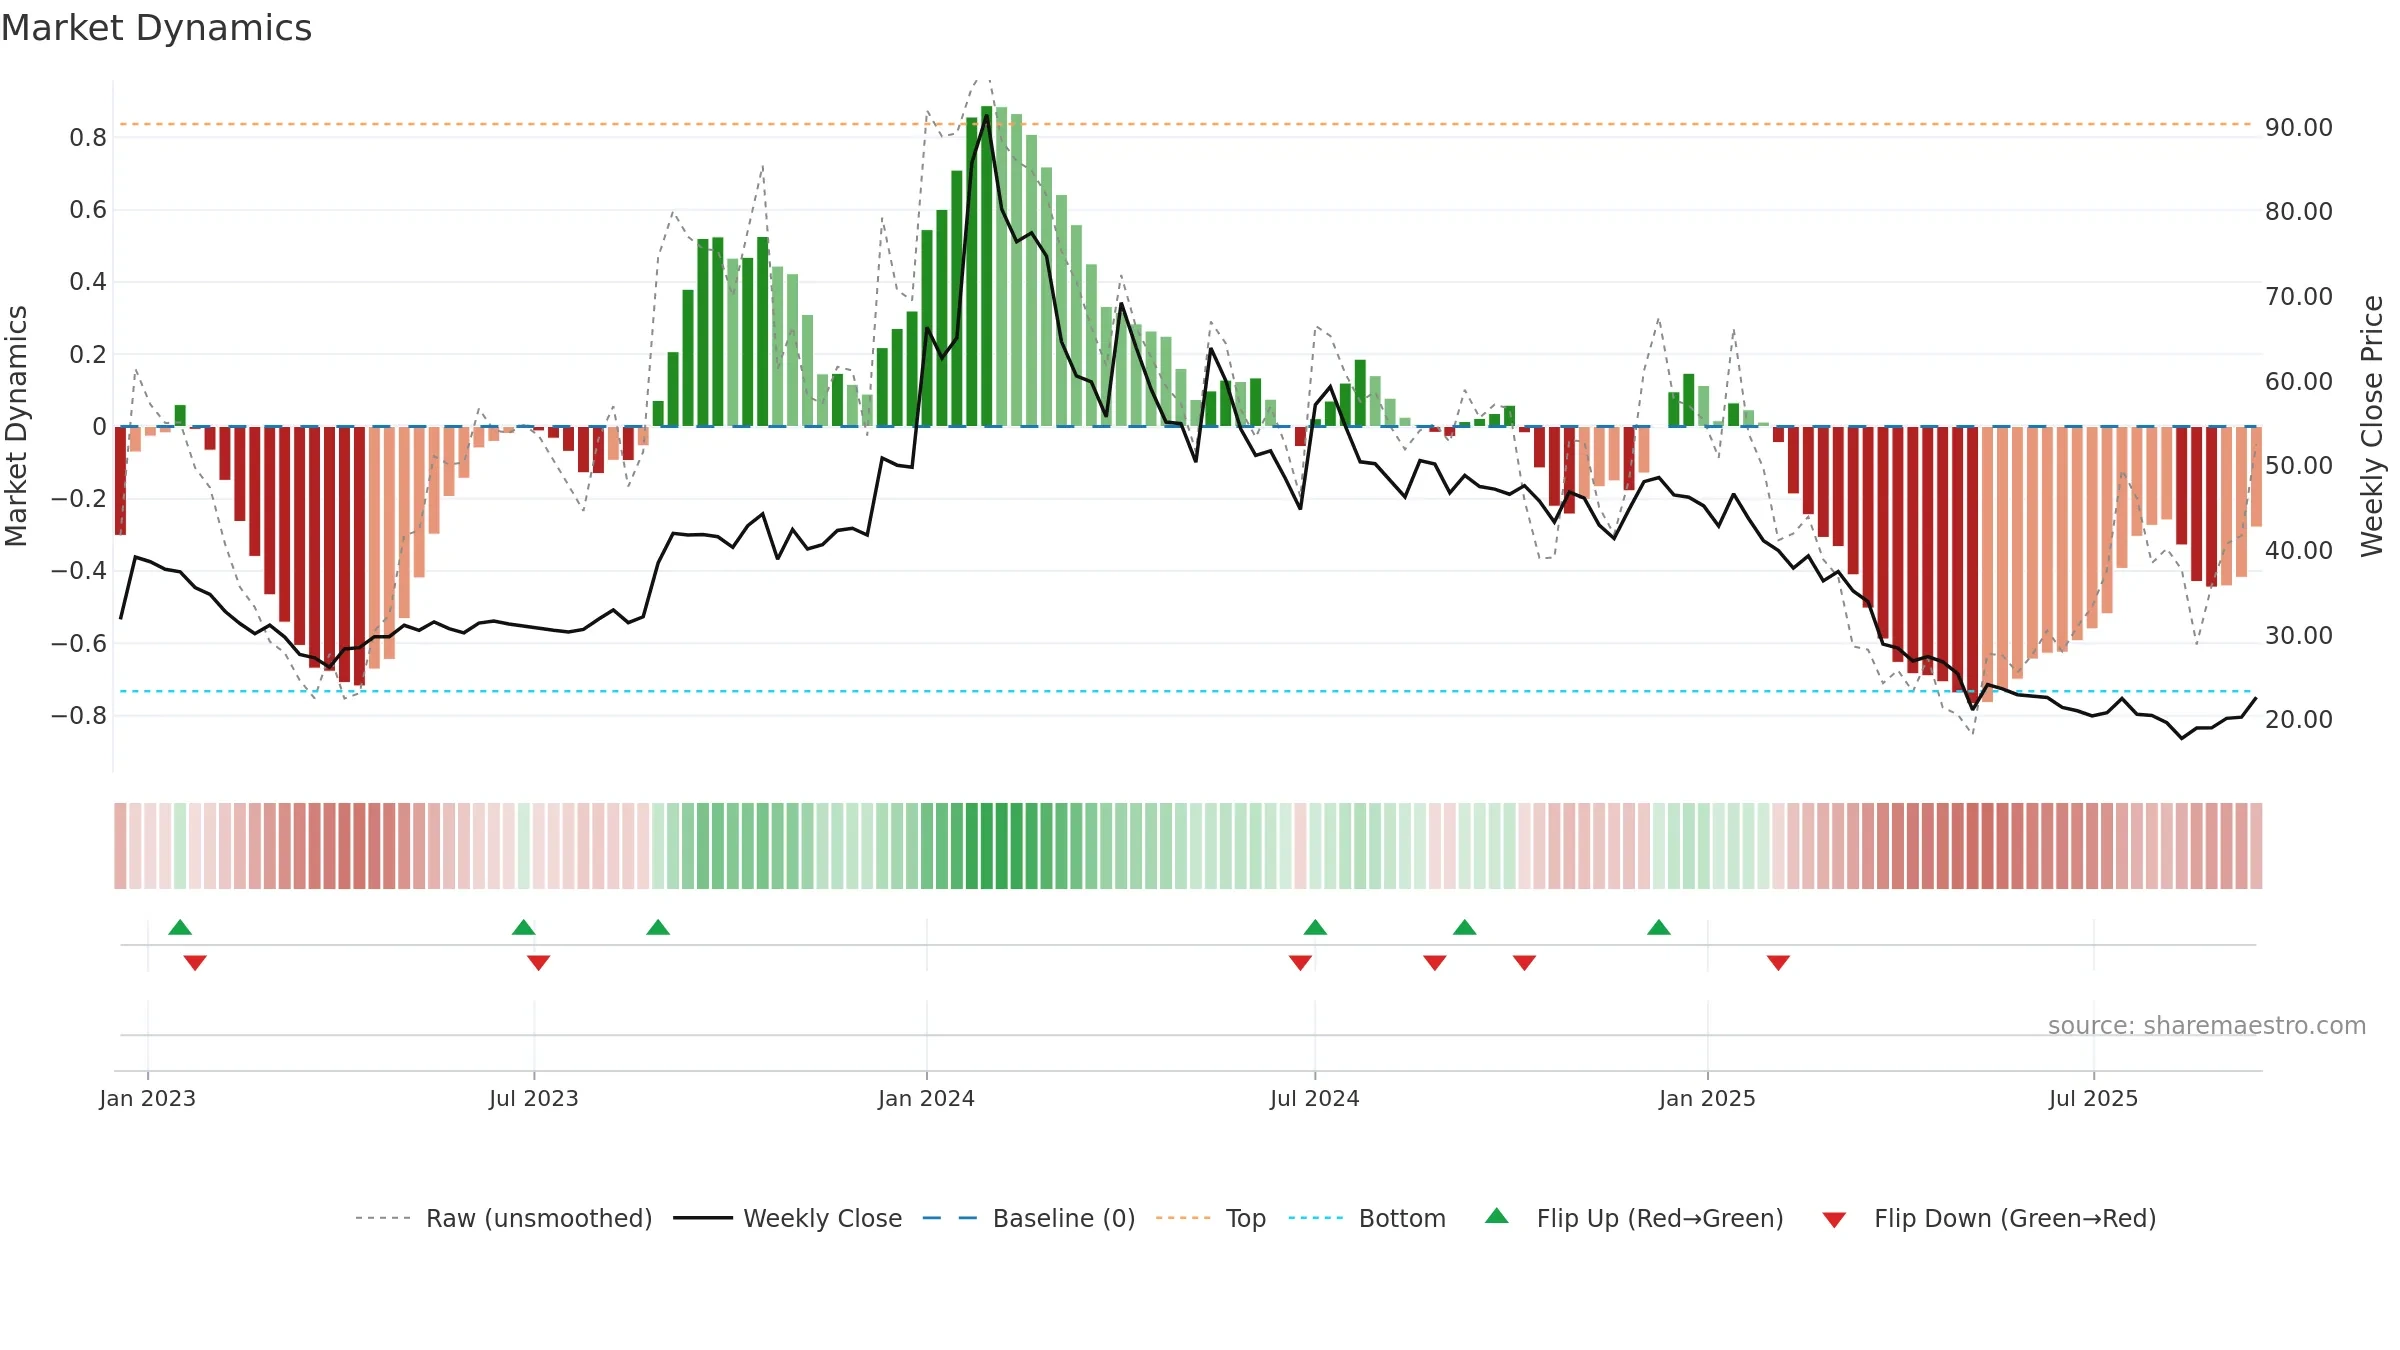Click the Jul 2024 x-axis label
Viewport: 2400px width, 1350px height.
coord(1315,1098)
